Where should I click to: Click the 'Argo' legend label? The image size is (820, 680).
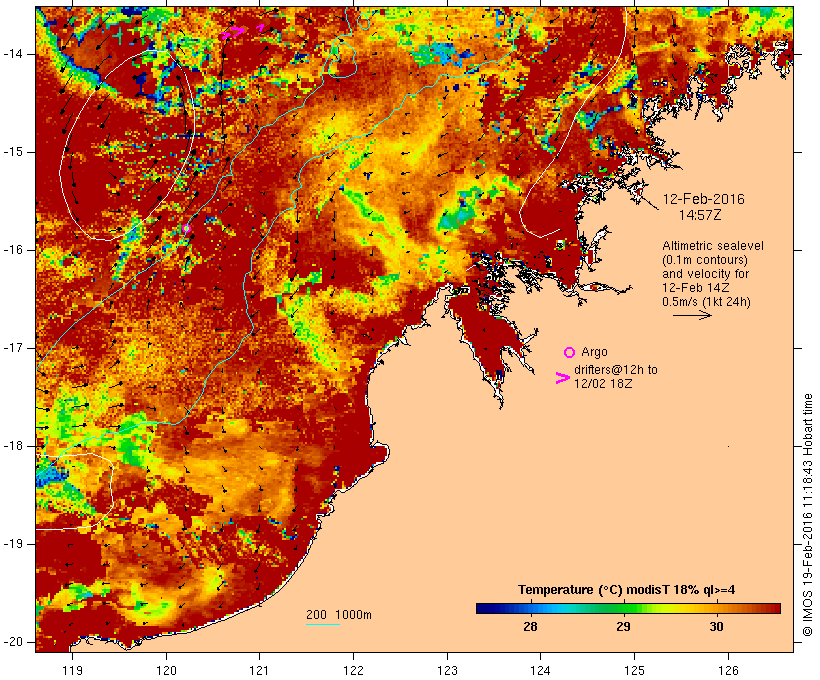point(594,352)
